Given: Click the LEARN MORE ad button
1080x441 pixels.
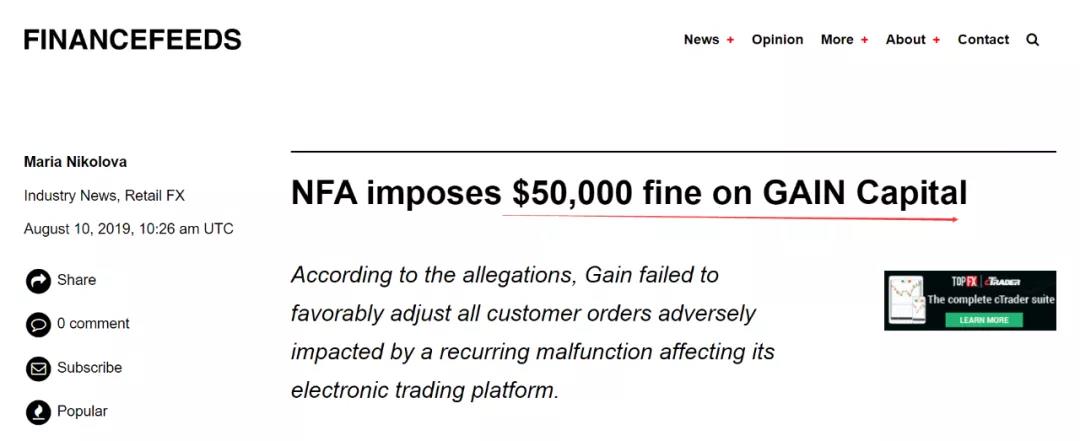Looking at the screenshot, I should 984,320.
